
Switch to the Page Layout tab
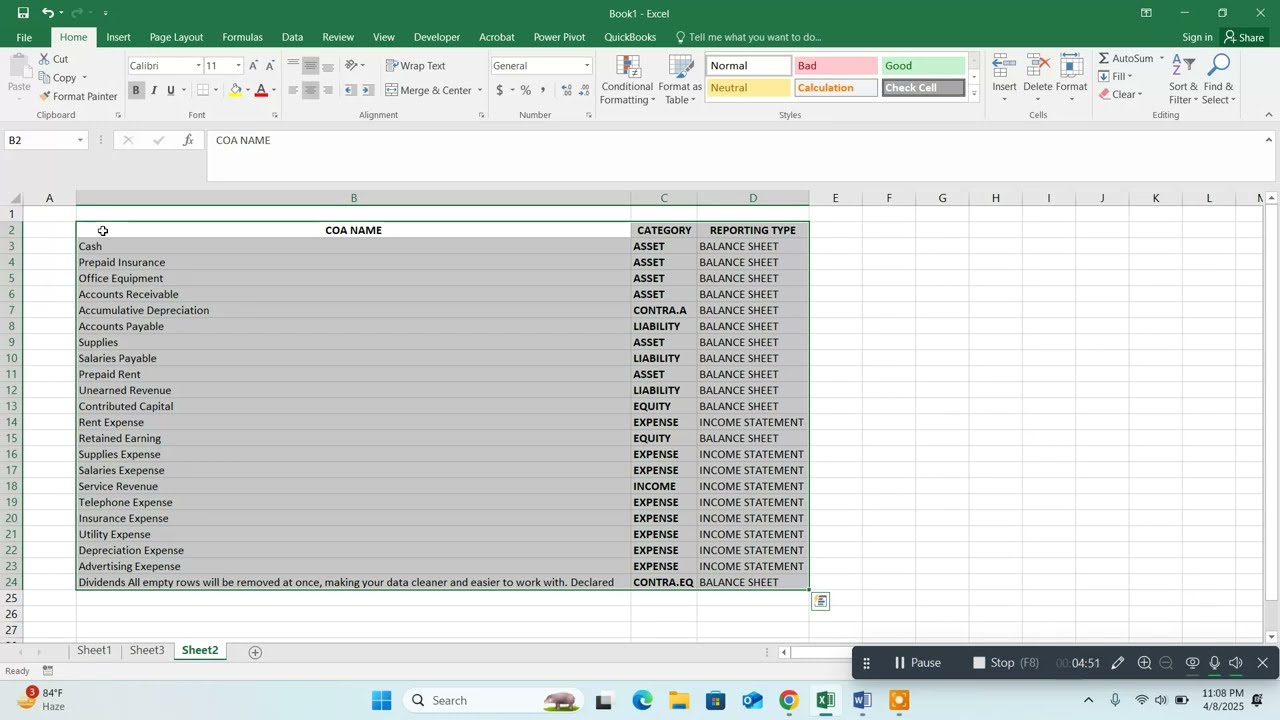pyautogui.click(x=176, y=37)
